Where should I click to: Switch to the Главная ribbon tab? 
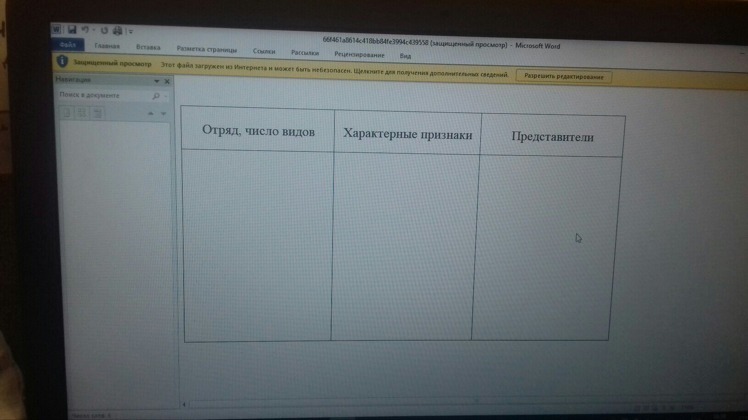click(x=107, y=46)
